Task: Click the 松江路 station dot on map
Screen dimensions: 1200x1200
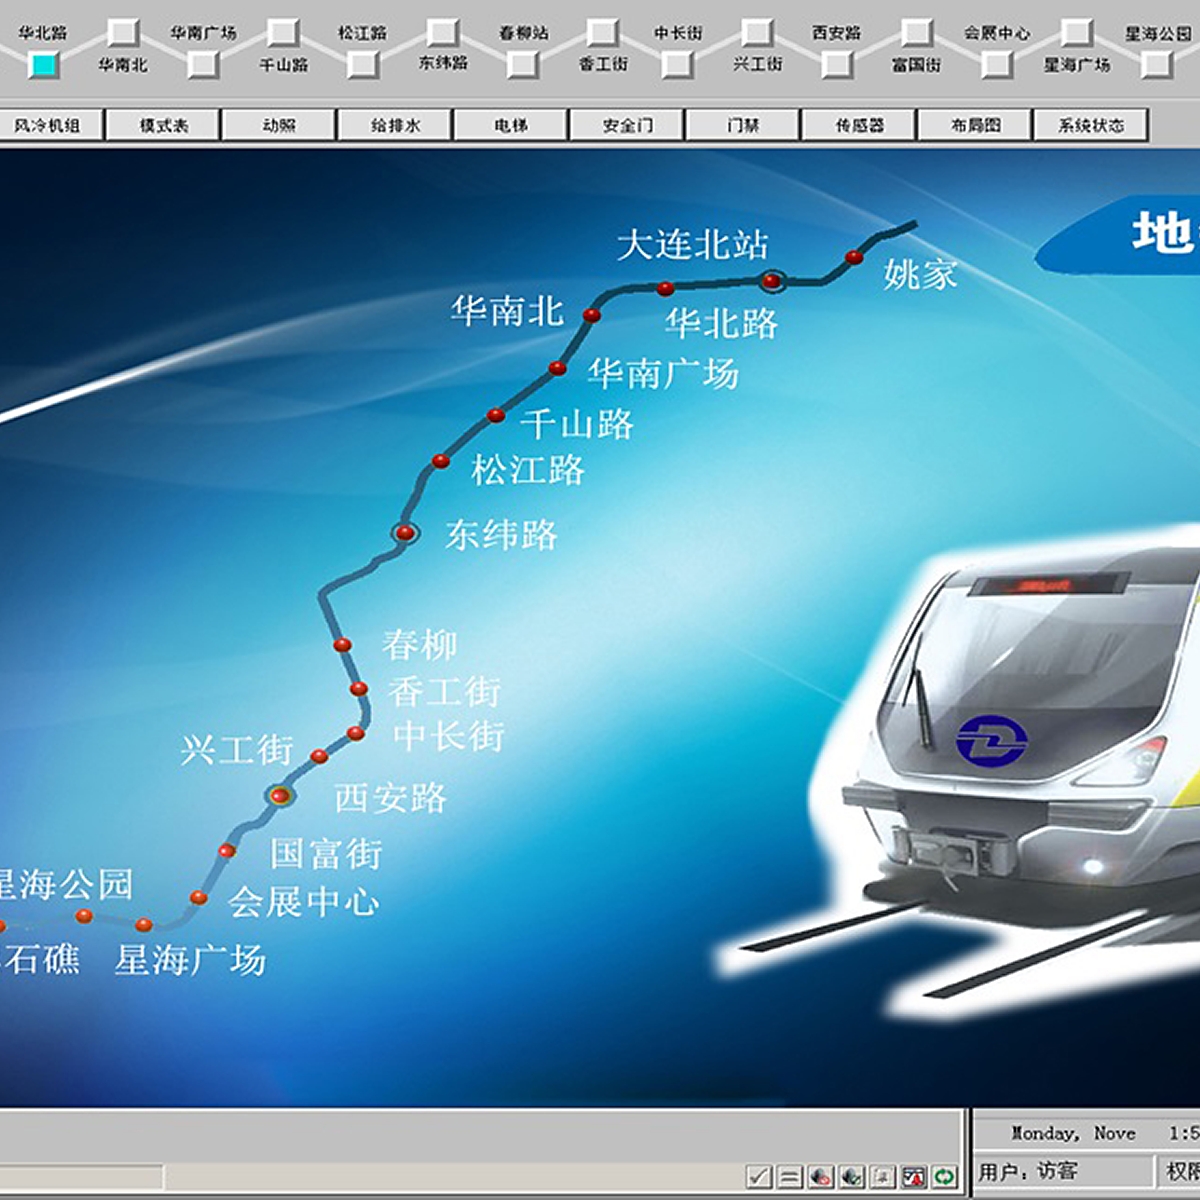Action: pos(441,461)
